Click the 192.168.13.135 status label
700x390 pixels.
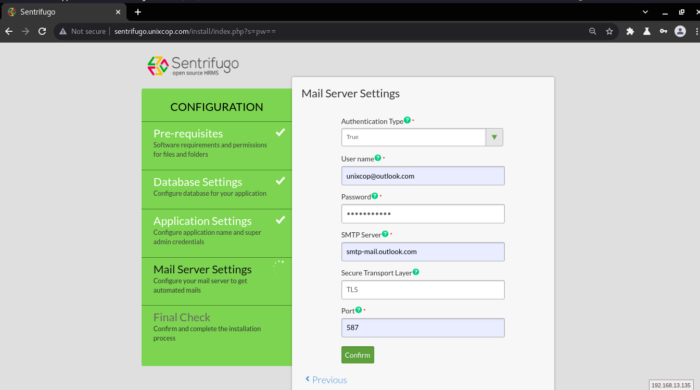click(671, 385)
